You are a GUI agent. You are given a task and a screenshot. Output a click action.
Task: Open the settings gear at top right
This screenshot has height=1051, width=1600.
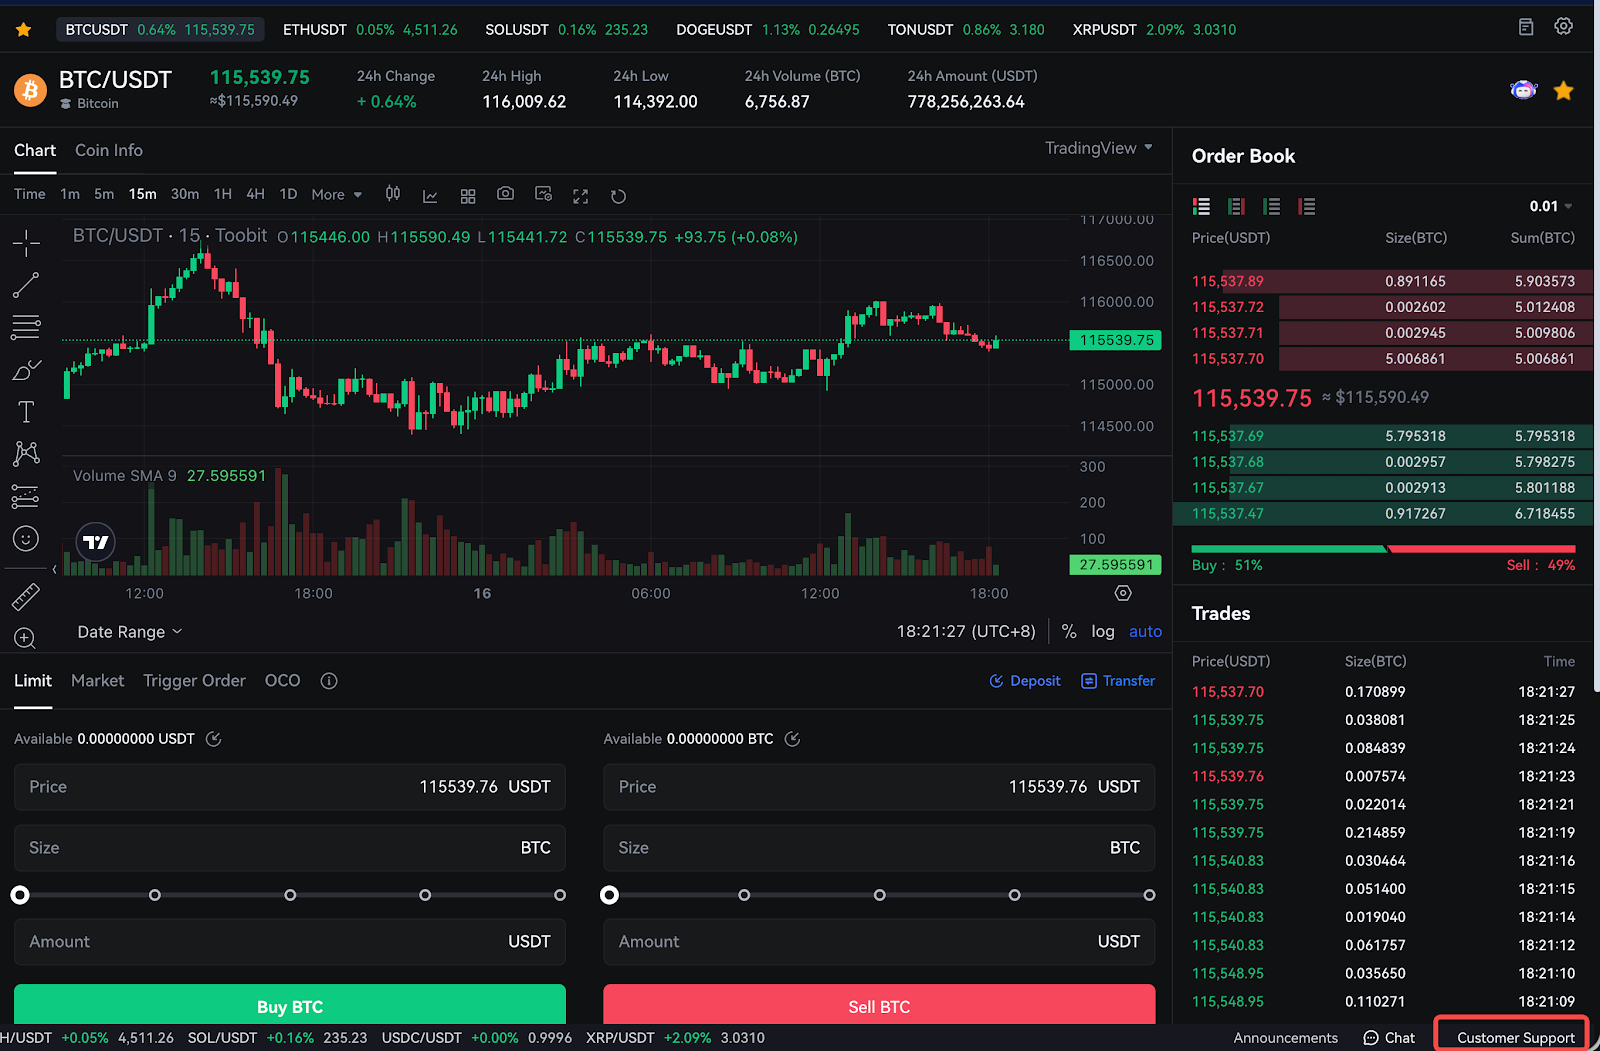click(1564, 27)
